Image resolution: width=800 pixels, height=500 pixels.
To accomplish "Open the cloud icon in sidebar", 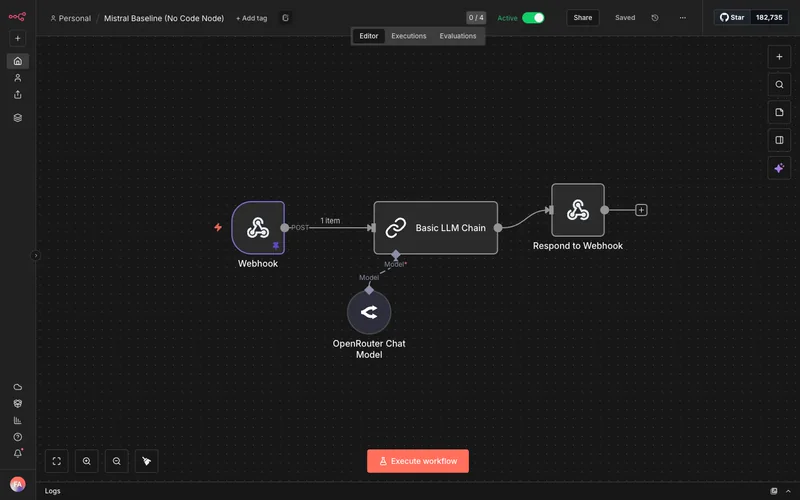I will pyautogui.click(x=18, y=387).
